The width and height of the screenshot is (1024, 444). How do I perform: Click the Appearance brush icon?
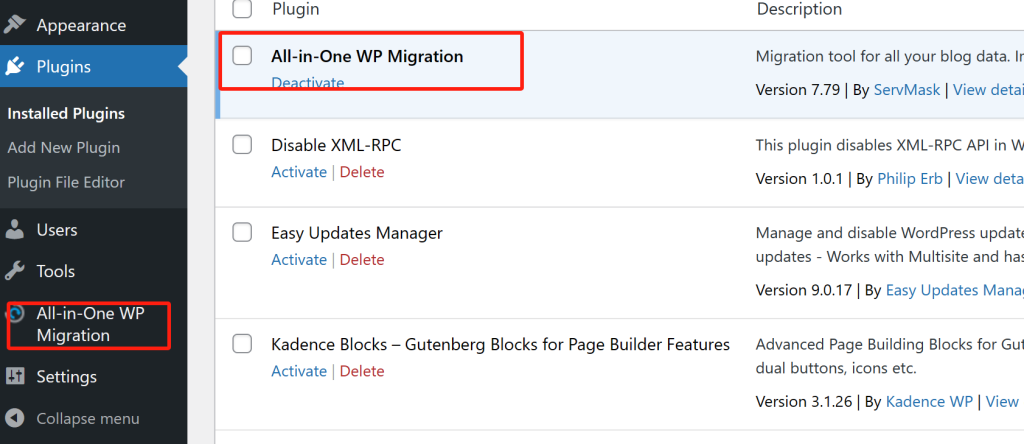14,25
